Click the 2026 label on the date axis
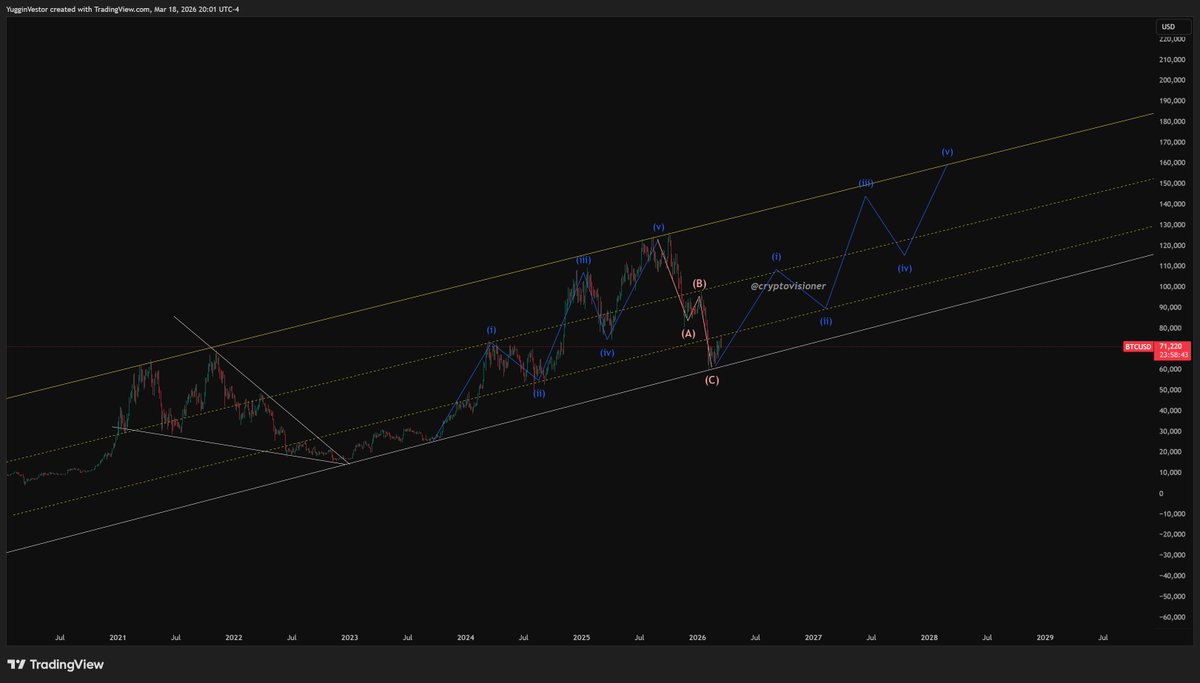Screen dimensions: 1200x683 pos(695,637)
